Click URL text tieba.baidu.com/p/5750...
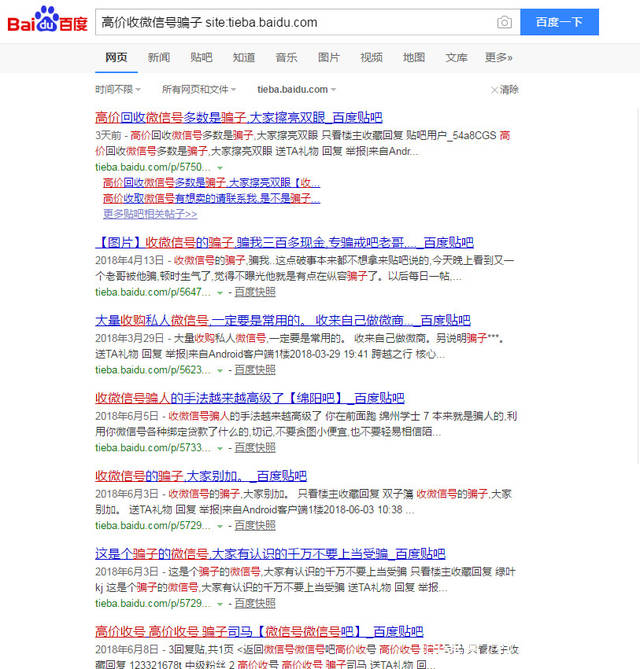The width and height of the screenshot is (640, 669). point(153,167)
